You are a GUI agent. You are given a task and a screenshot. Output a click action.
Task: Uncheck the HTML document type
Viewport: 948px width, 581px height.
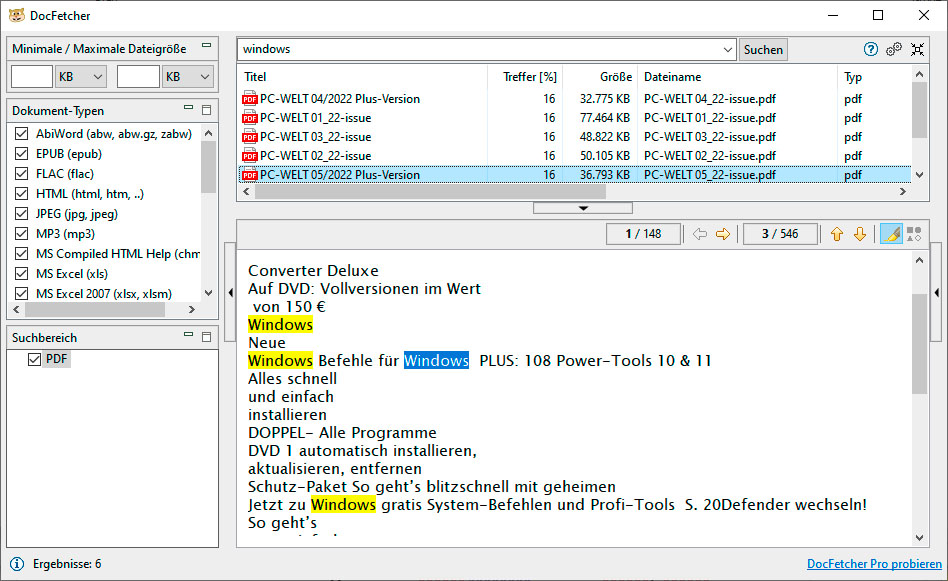tap(22, 193)
